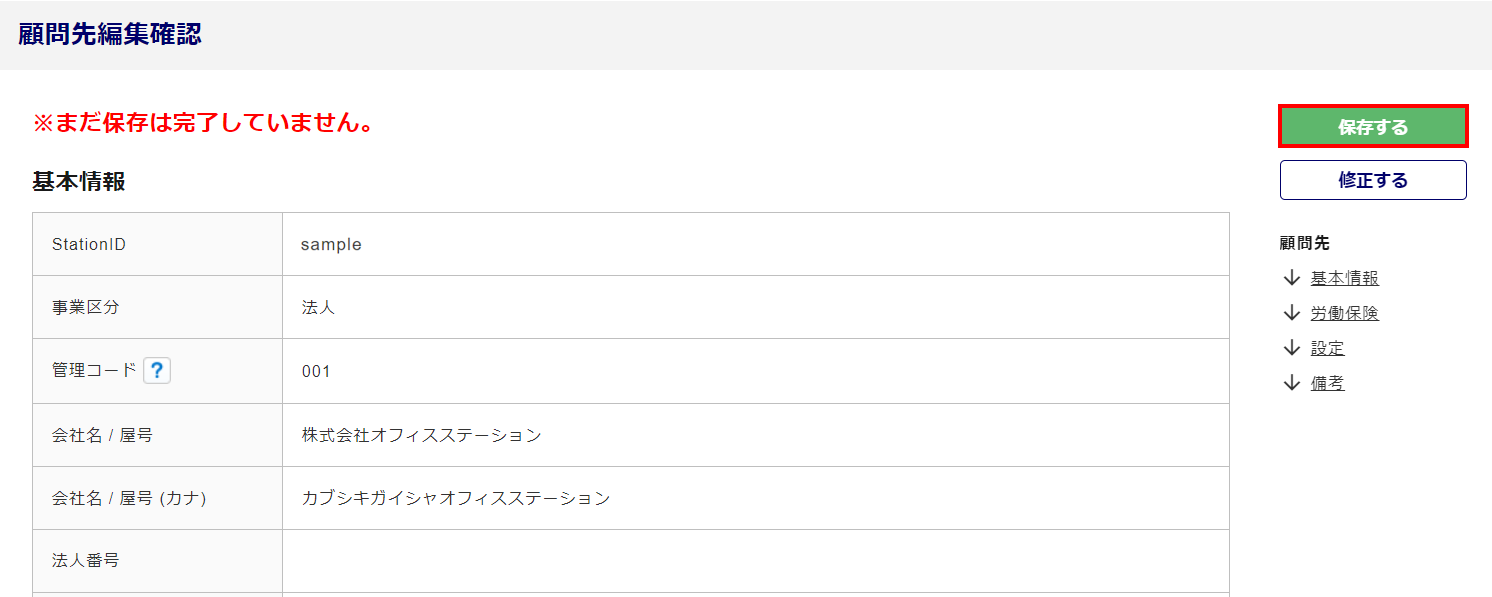Click the down arrow next to 労働保険

[x=1291, y=313]
